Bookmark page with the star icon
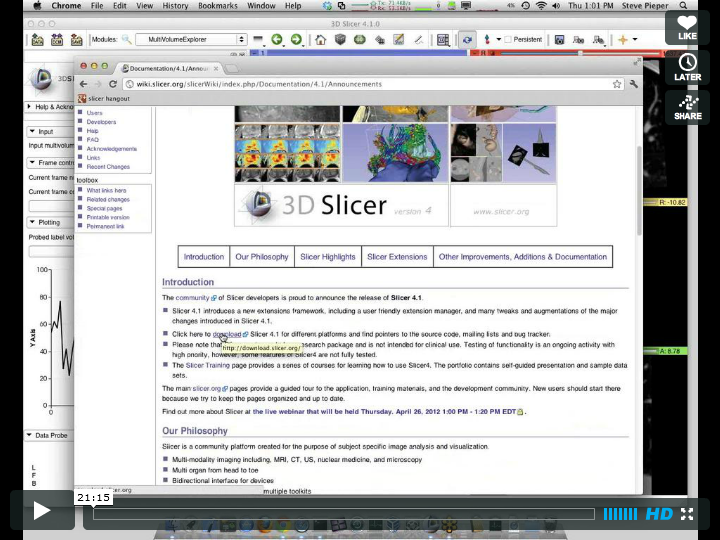720x540 pixels. pyautogui.click(x=618, y=84)
